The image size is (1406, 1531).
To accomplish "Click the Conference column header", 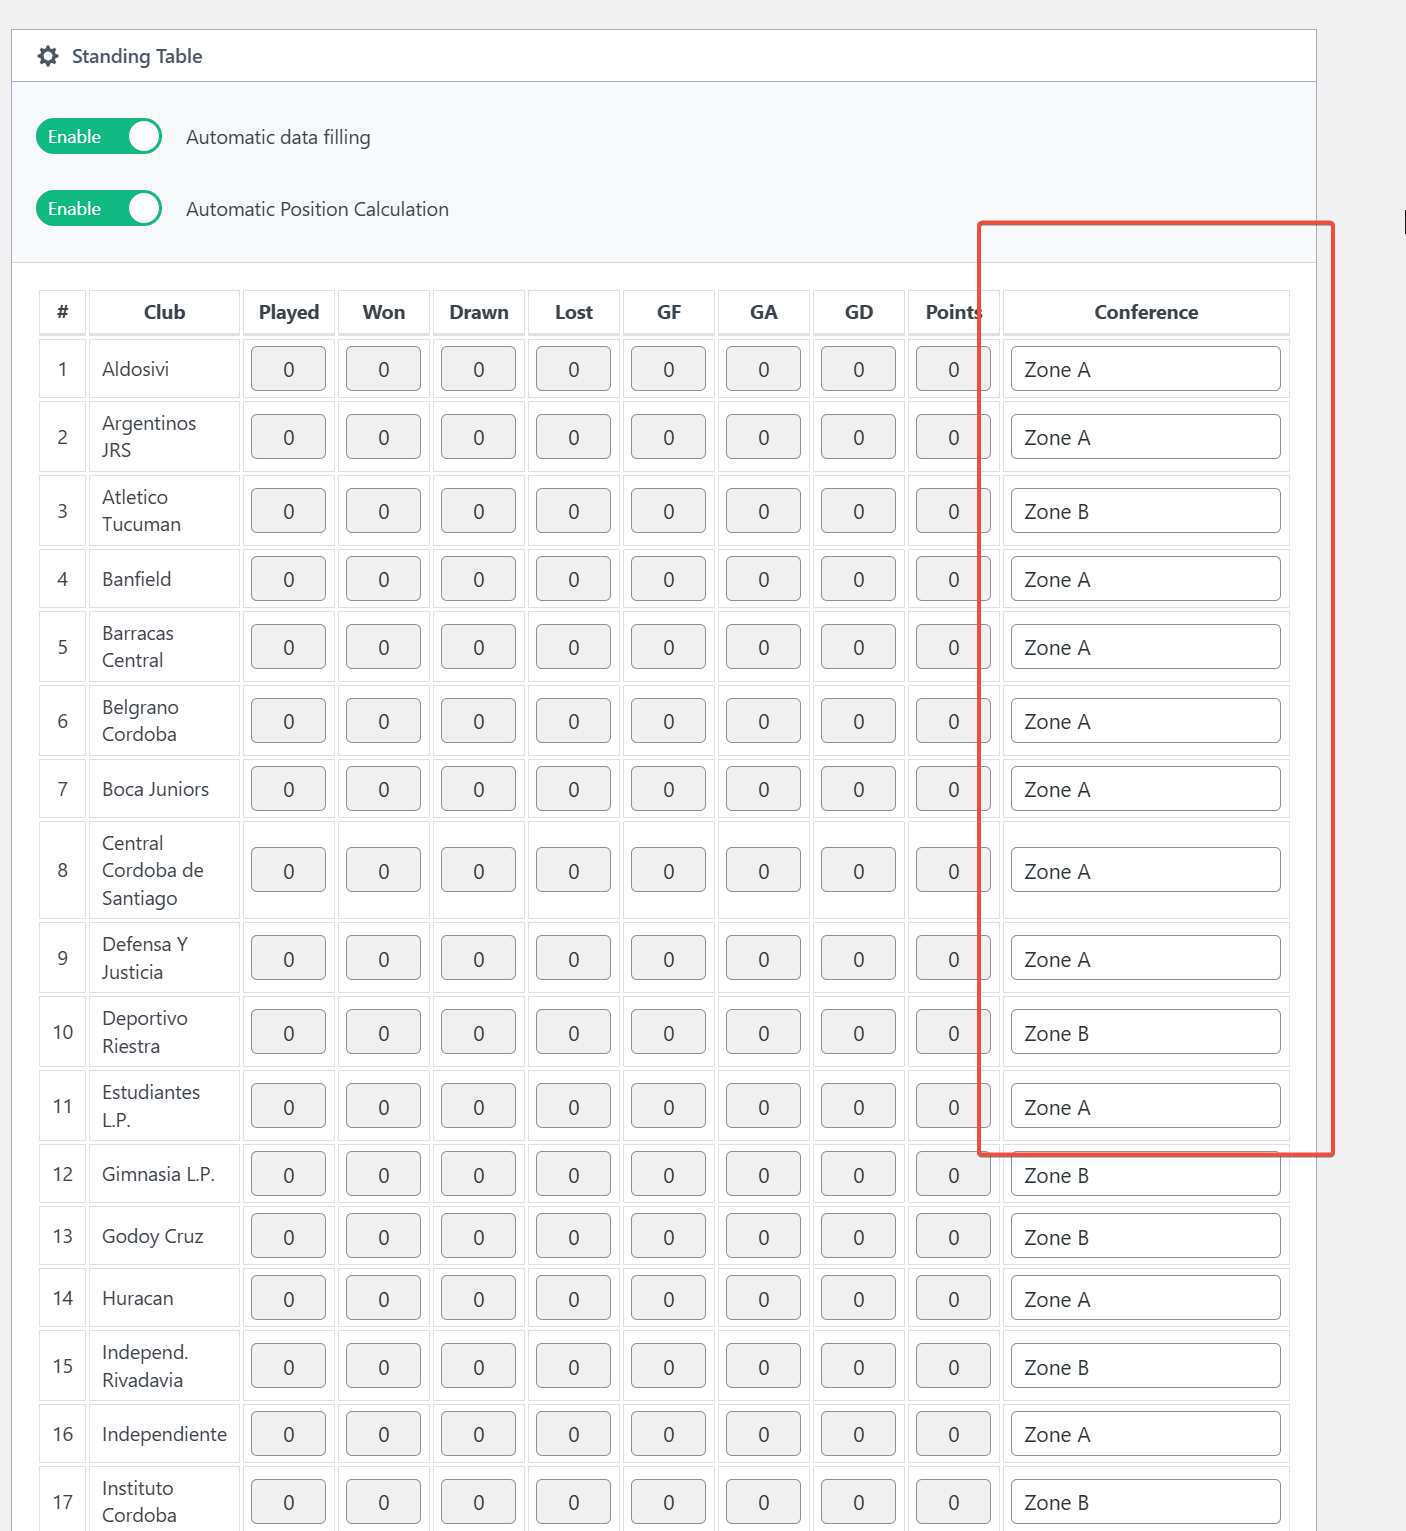I will 1146,312.
